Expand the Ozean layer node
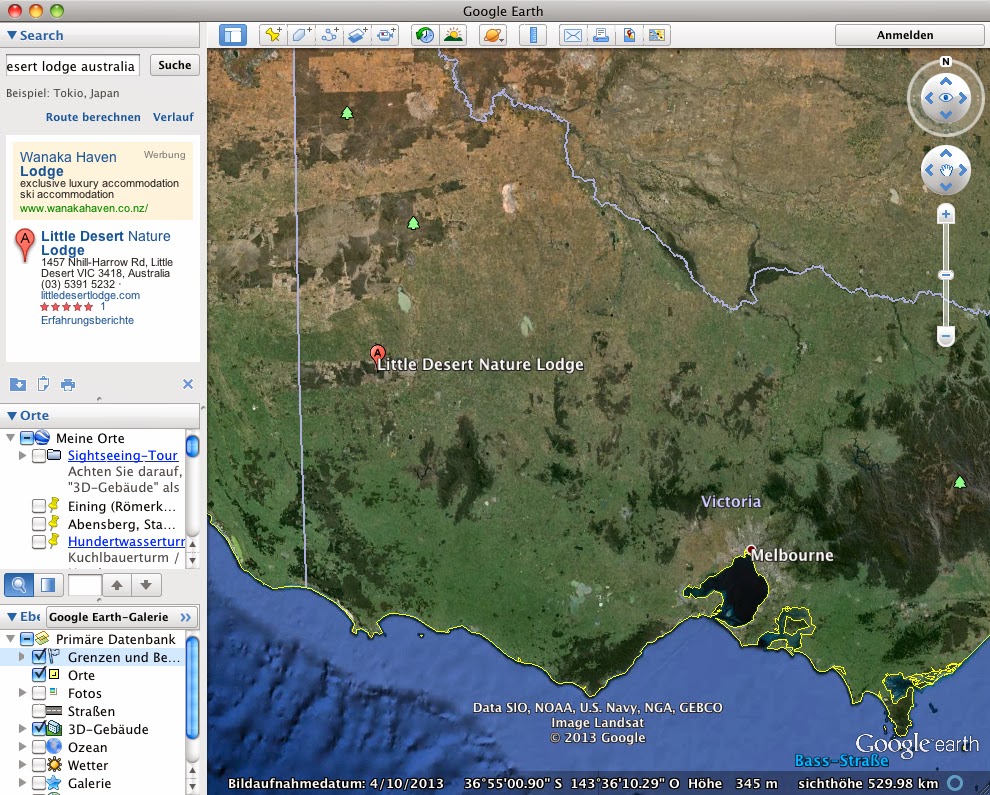 (23, 746)
